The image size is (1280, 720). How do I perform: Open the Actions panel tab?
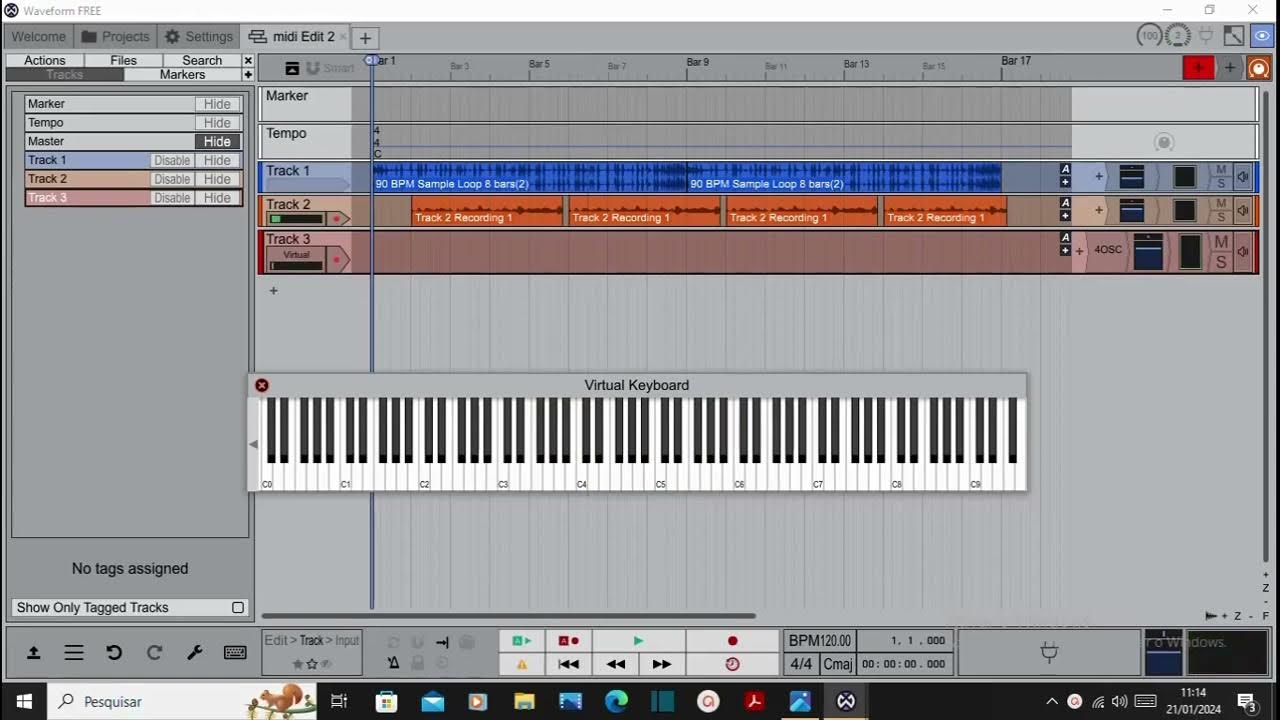[x=45, y=60]
